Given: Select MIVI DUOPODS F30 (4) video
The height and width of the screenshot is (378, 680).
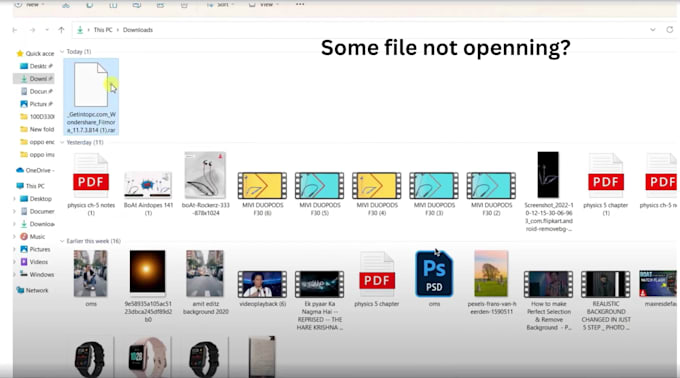Looking at the screenshot, I should tap(377, 193).
